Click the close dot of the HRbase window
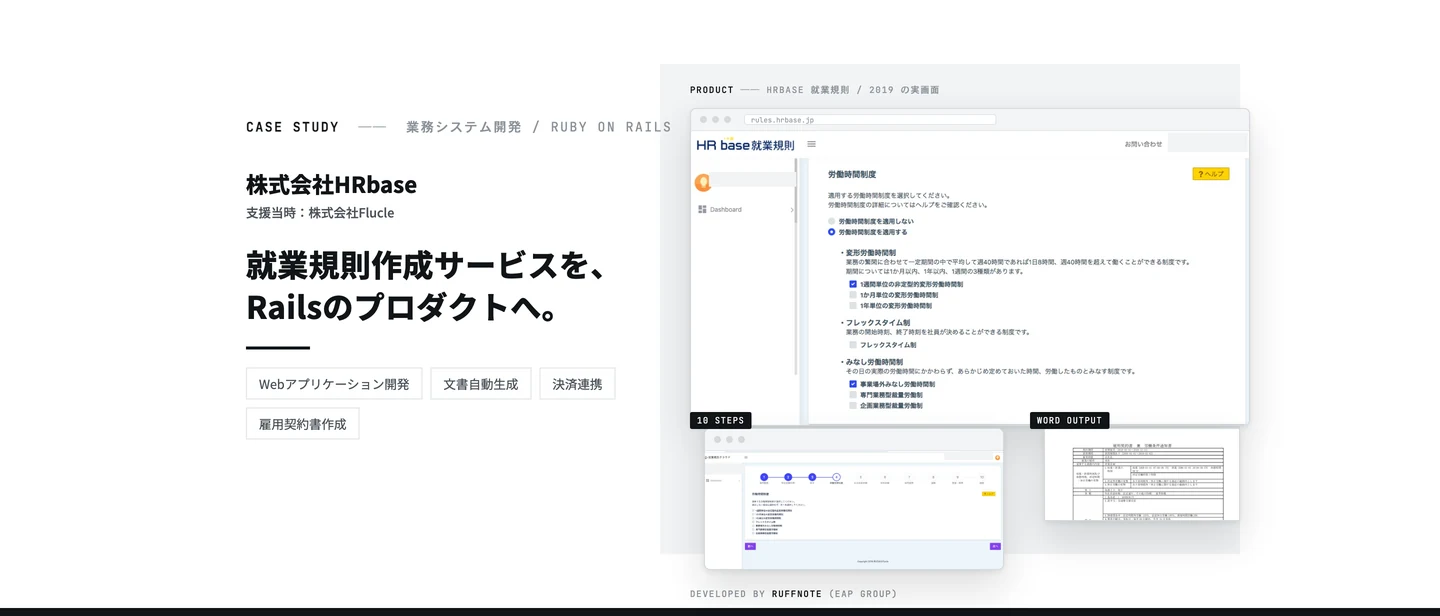The width and height of the screenshot is (1440, 616). (x=703, y=119)
